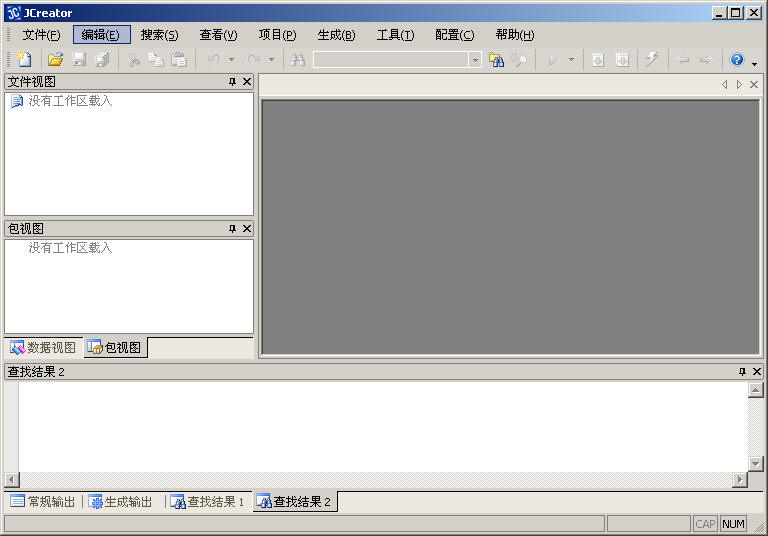Open the 搜索(S) menu
768x536 pixels.
click(160, 35)
